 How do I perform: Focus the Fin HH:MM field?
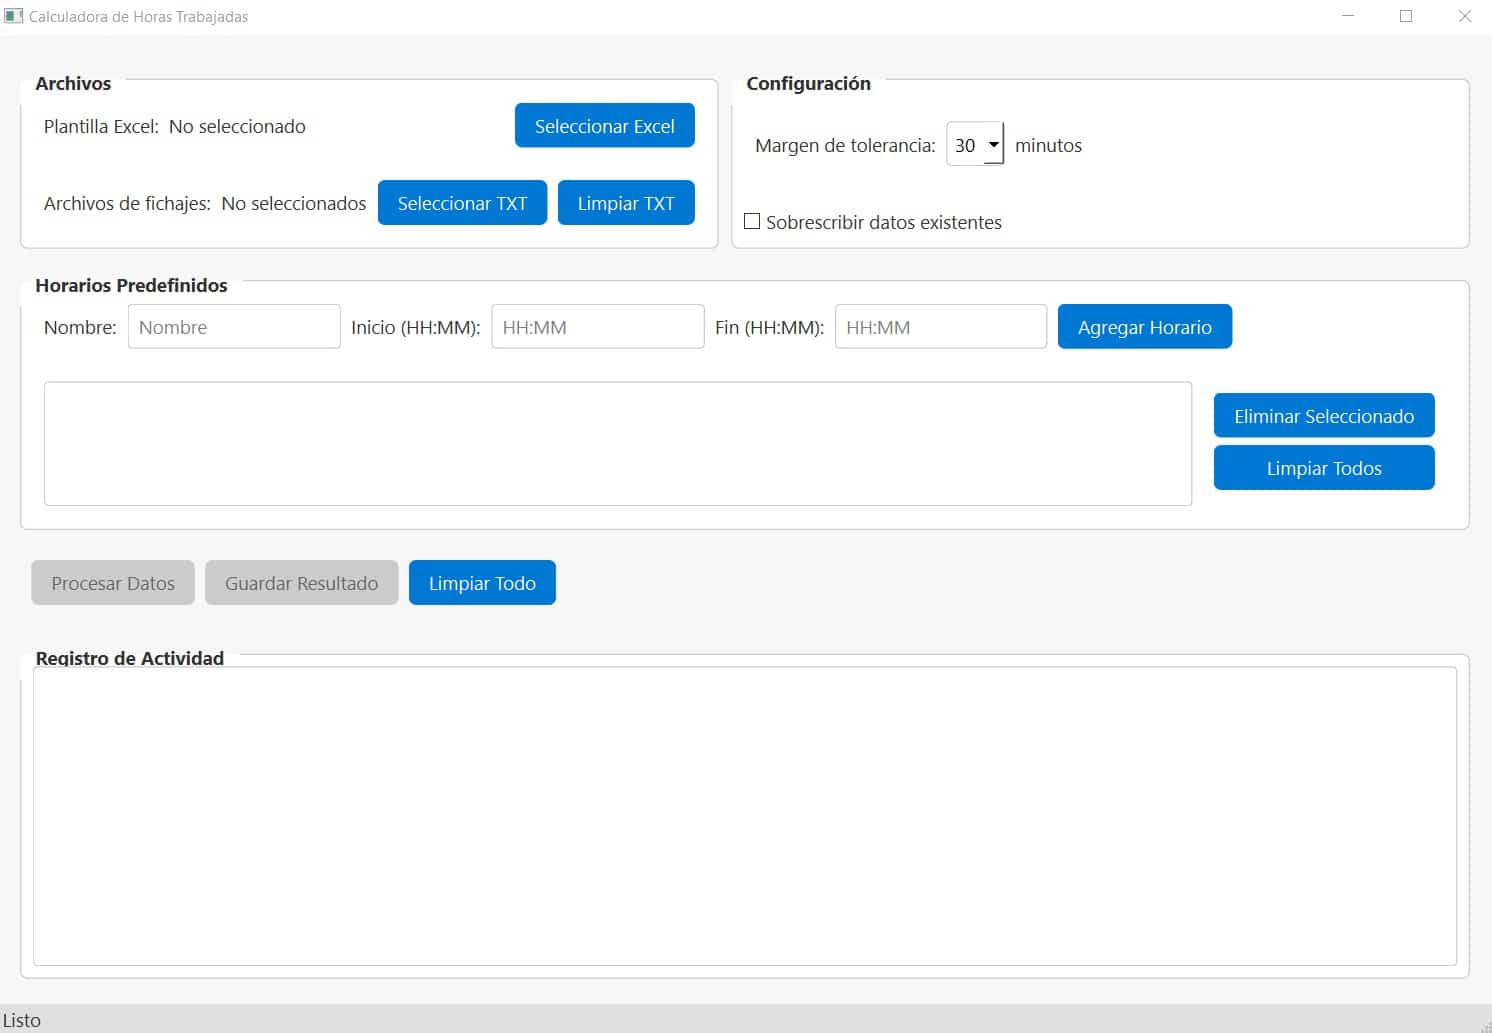click(x=939, y=326)
